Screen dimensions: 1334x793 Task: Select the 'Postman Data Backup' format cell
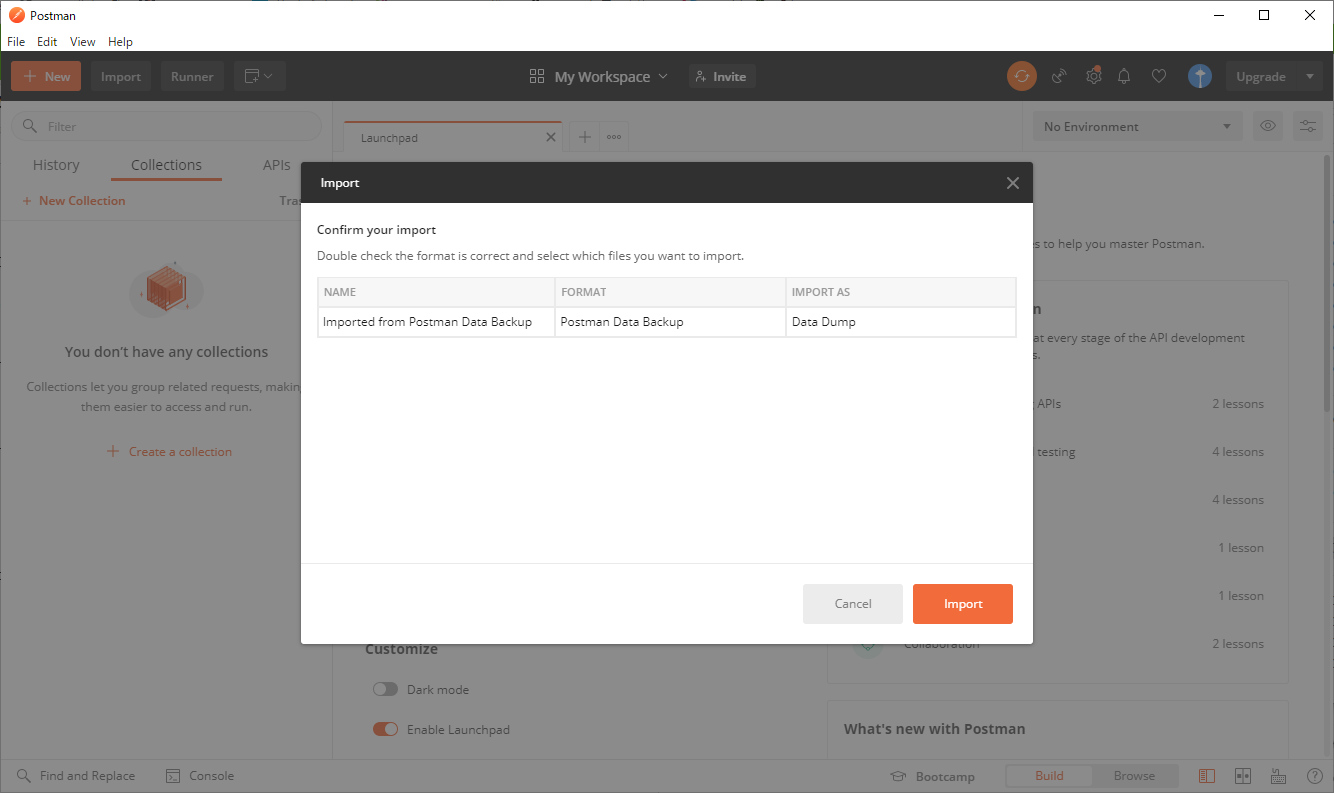[670, 322]
